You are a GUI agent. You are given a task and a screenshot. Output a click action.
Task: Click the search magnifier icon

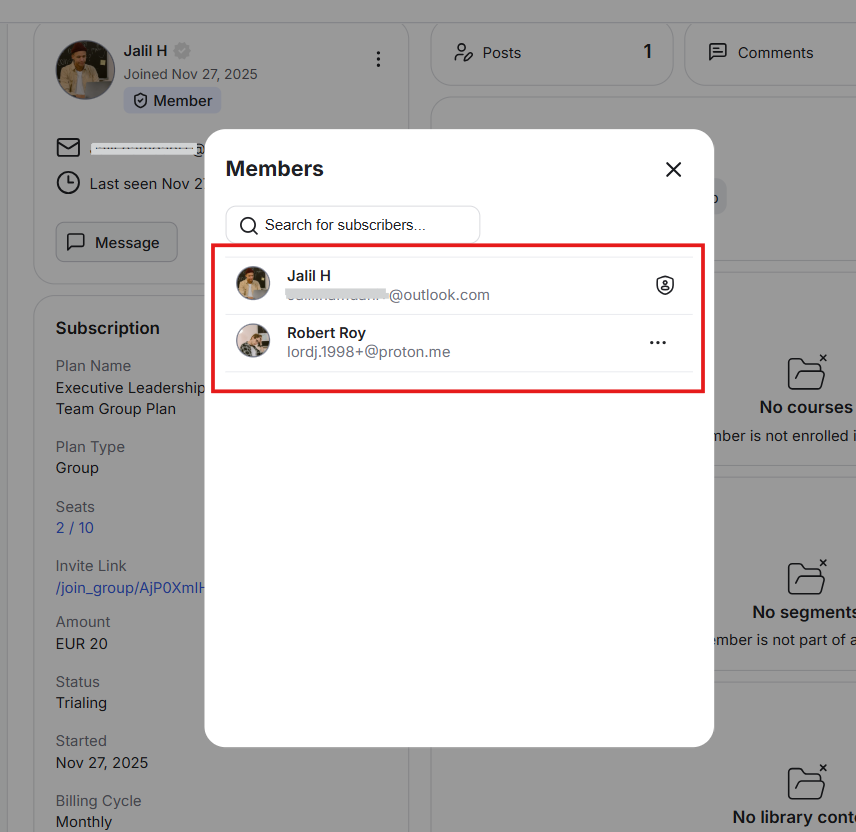click(x=248, y=225)
